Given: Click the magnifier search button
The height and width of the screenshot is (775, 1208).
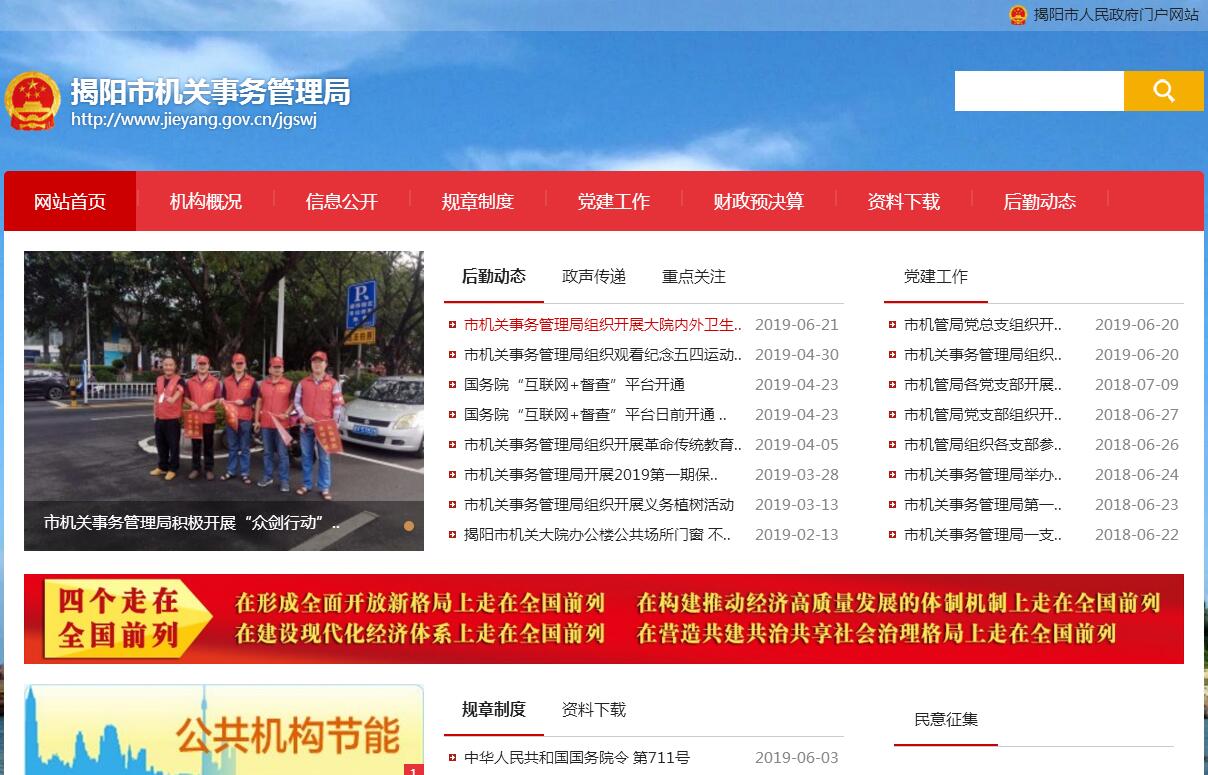Looking at the screenshot, I should (1163, 91).
